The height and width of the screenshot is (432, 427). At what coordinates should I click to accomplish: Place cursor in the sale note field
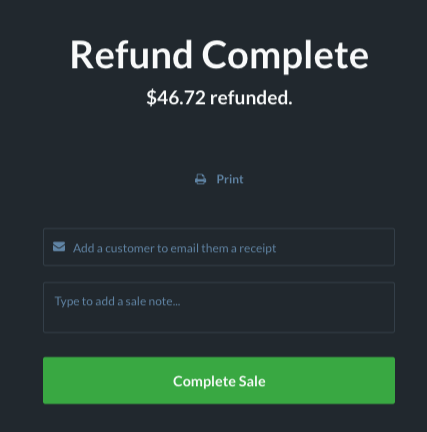[x=219, y=307]
